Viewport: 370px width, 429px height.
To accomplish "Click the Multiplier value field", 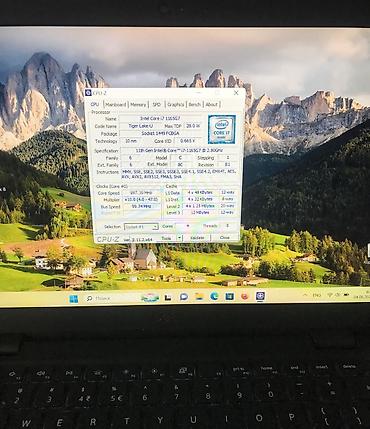I will point(142,200).
